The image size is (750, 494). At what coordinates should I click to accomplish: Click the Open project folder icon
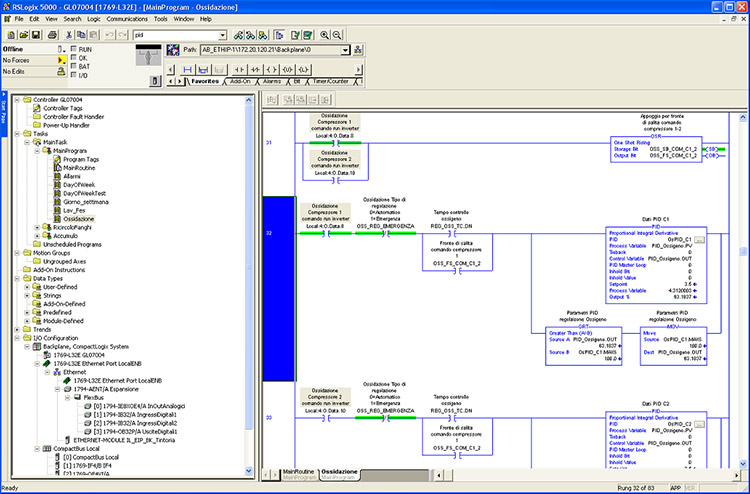pyautogui.click(x=23, y=35)
